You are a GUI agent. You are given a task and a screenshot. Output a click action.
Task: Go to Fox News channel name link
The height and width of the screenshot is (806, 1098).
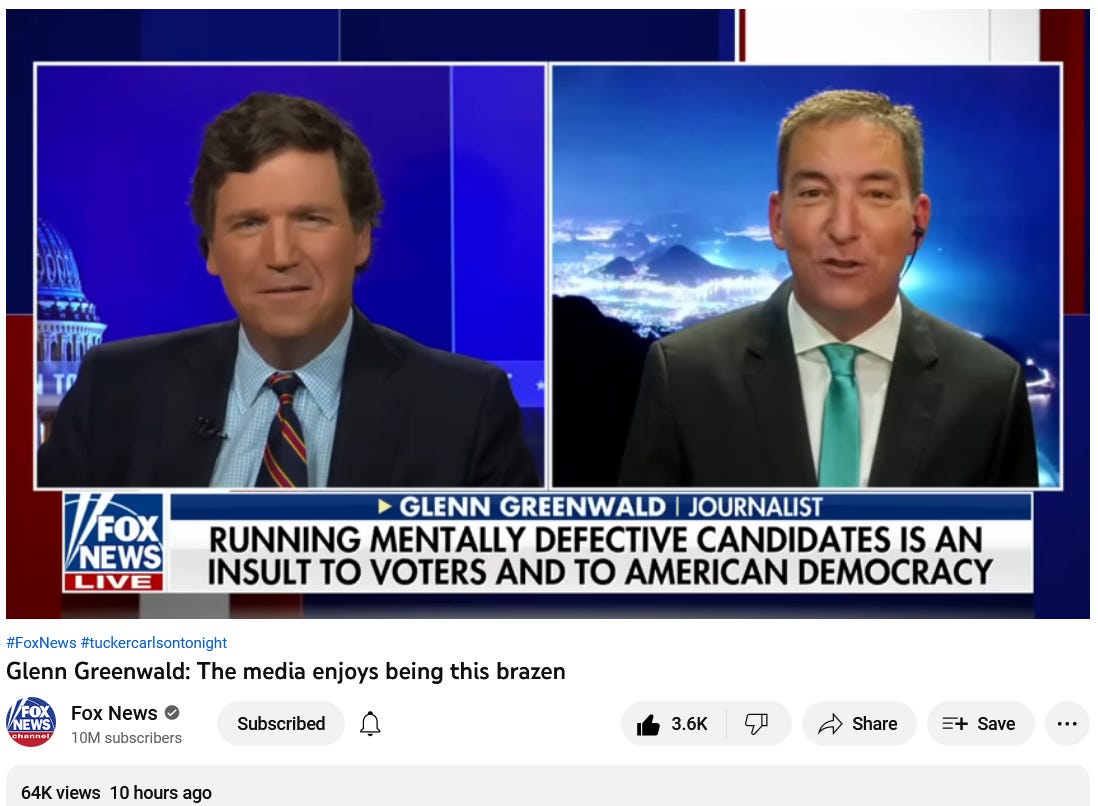click(x=114, y=713)
